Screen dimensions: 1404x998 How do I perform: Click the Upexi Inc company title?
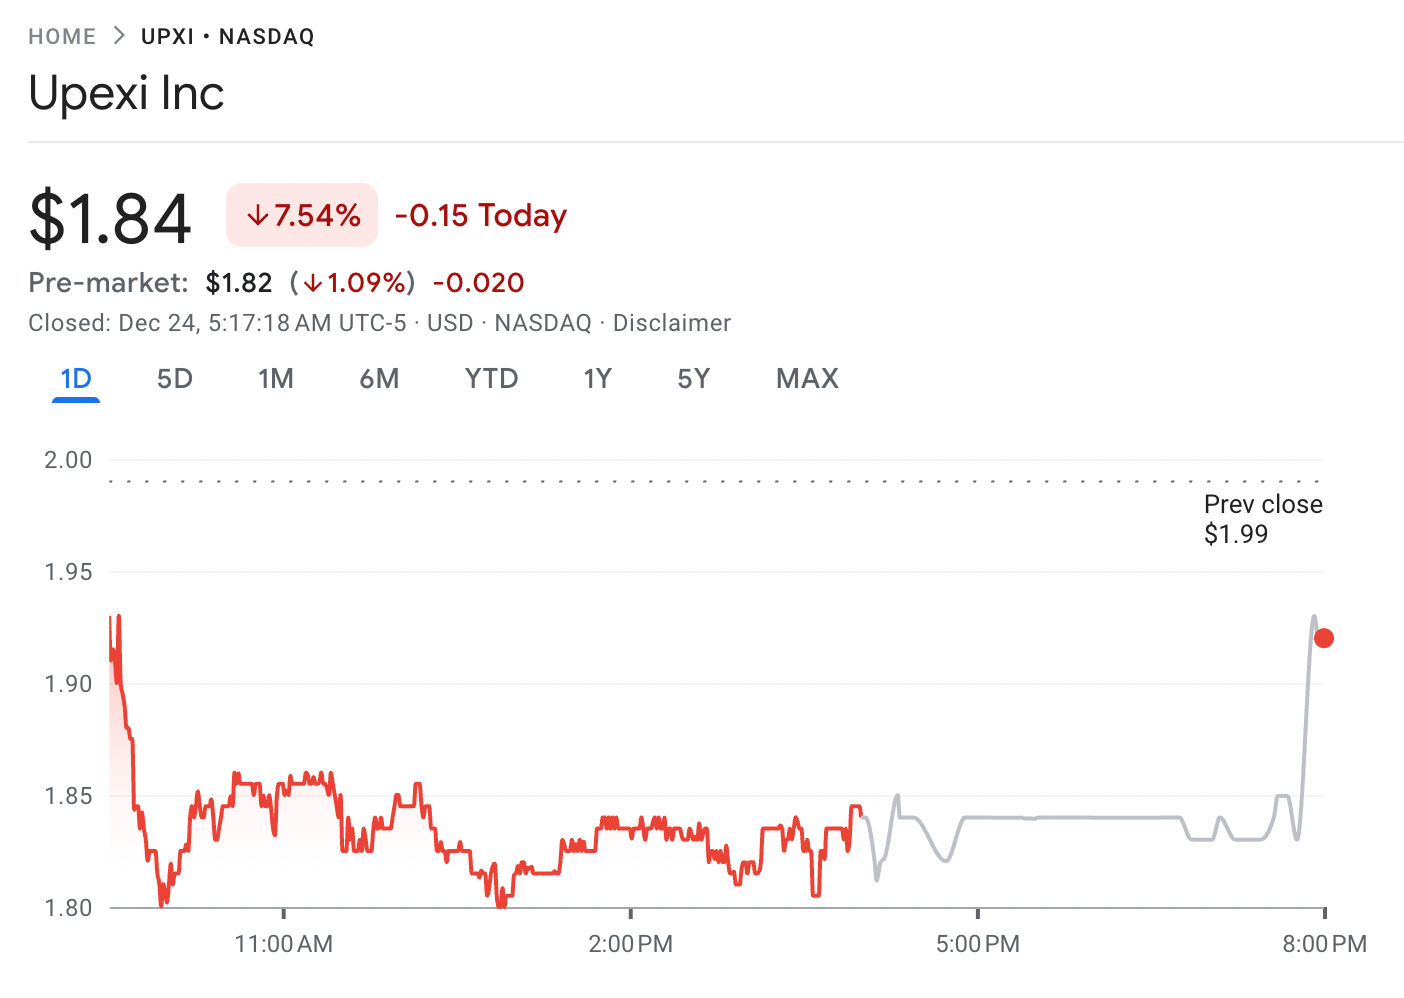(126, 92)
